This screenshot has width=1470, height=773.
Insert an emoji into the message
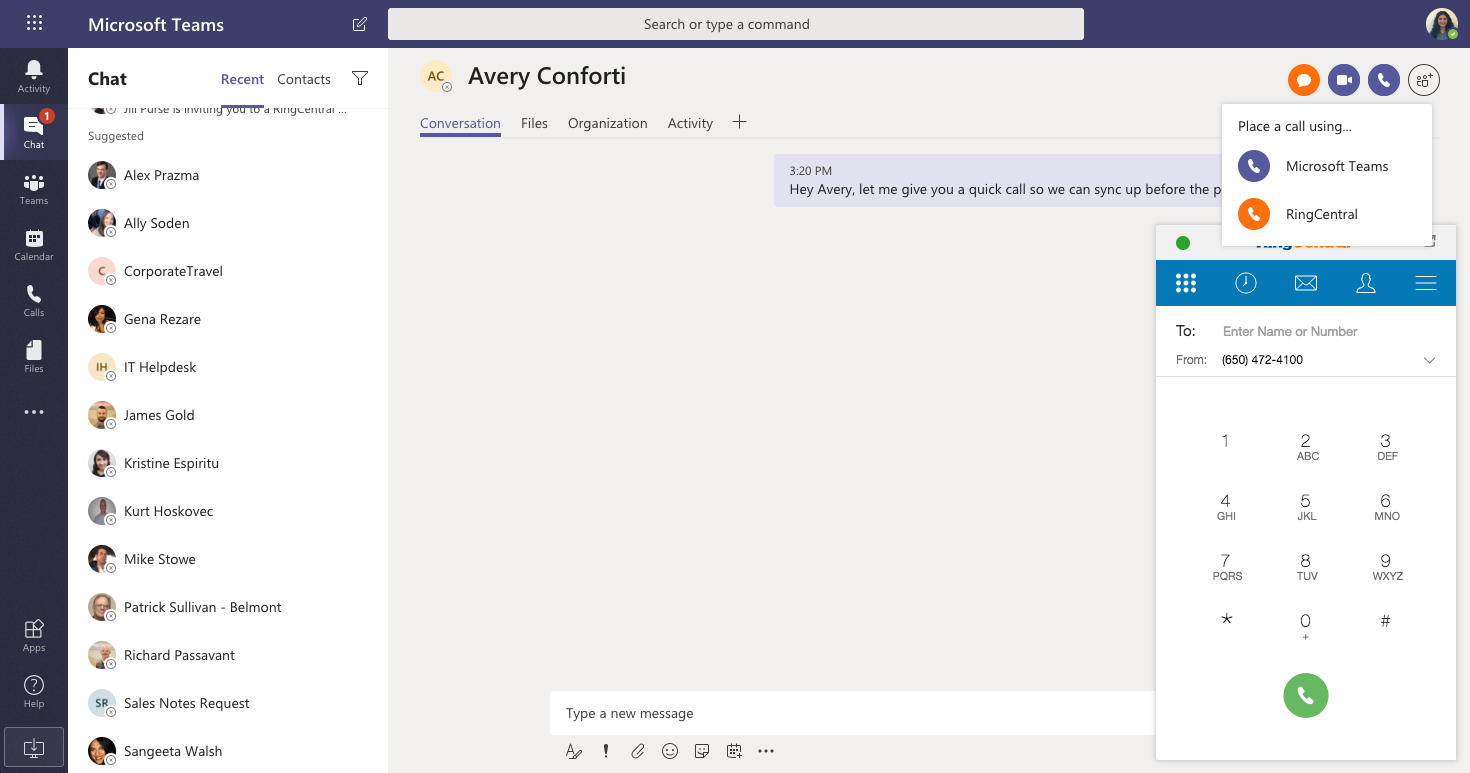click(670, 751)
